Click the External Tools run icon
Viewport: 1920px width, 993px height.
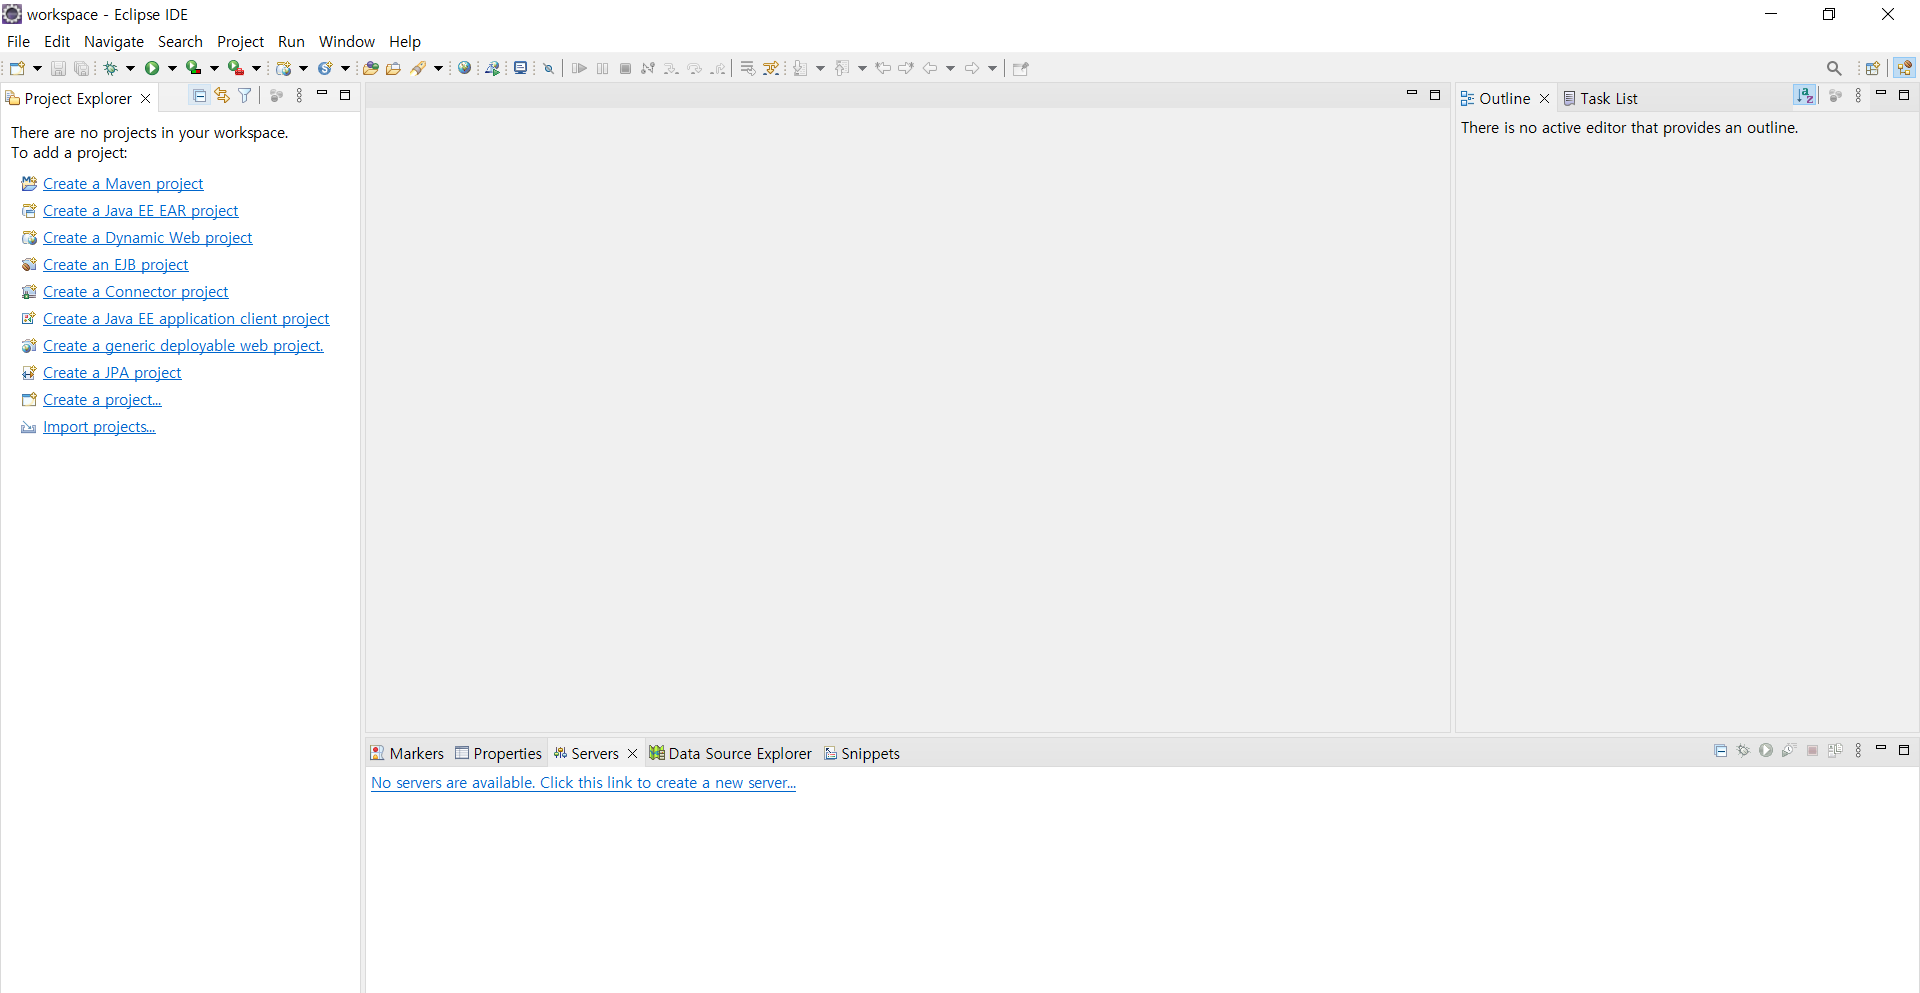pyautogui.click(x=236, y=68)
